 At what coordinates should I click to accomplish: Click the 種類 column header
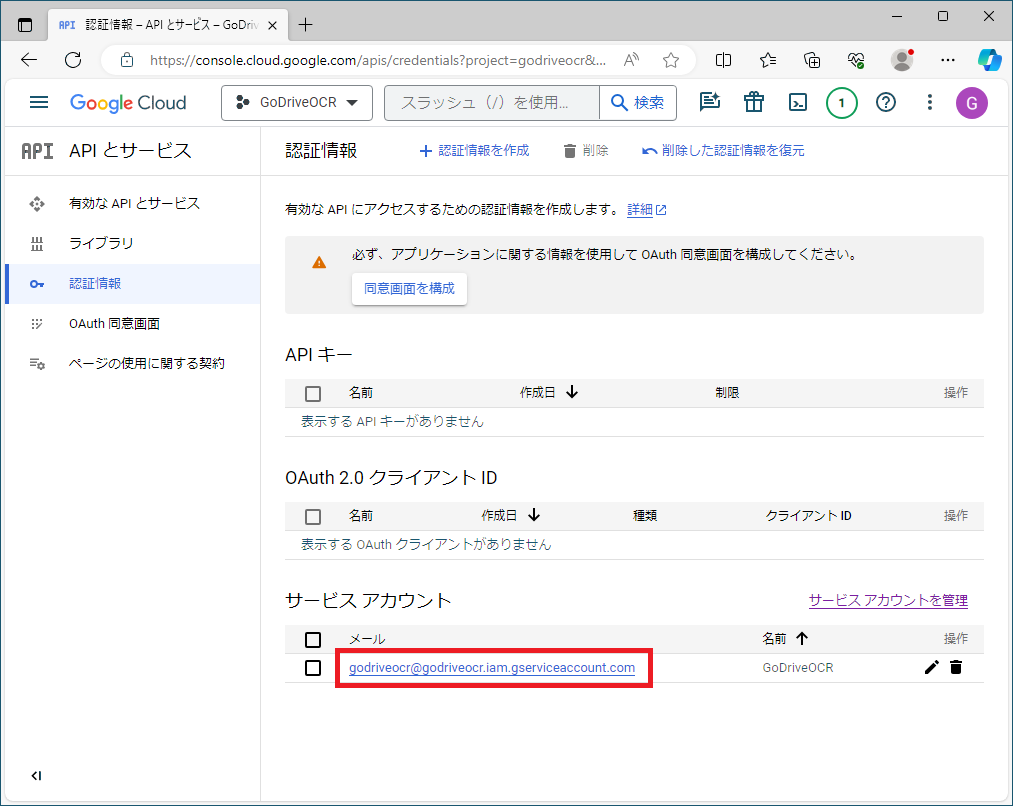pos(645,515)
